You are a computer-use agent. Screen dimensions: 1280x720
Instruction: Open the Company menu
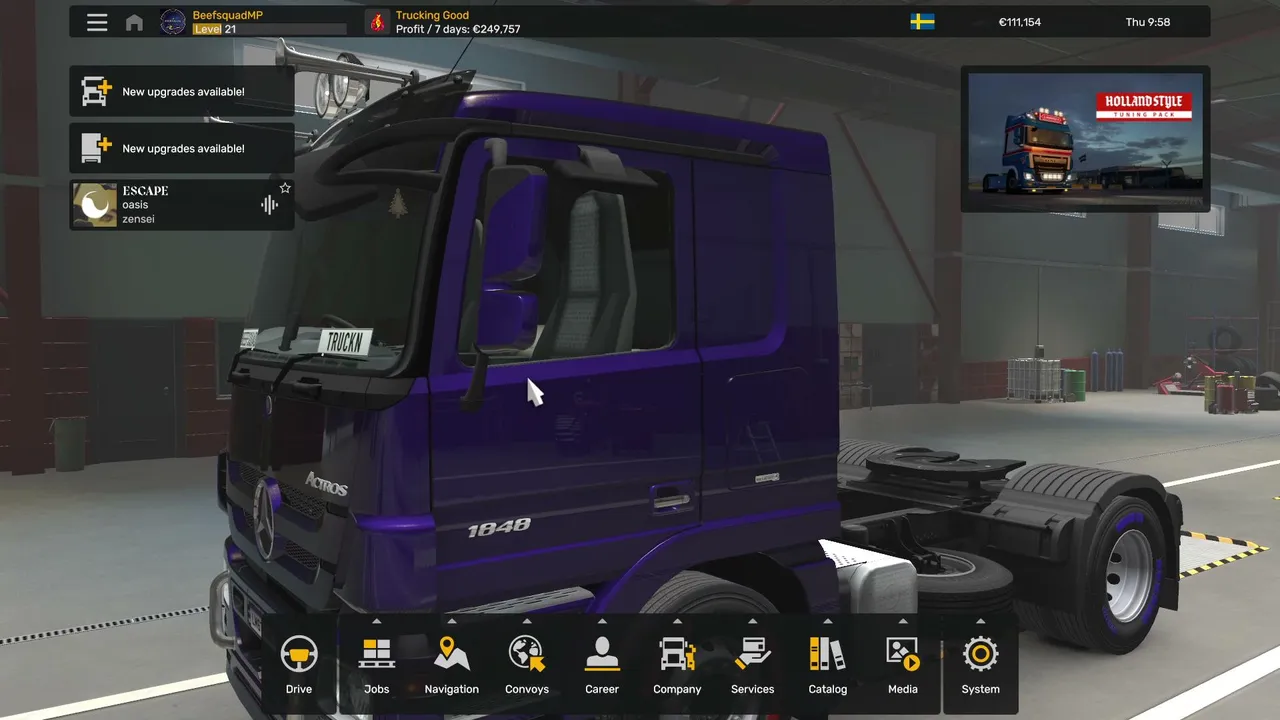tap(677, 665)
